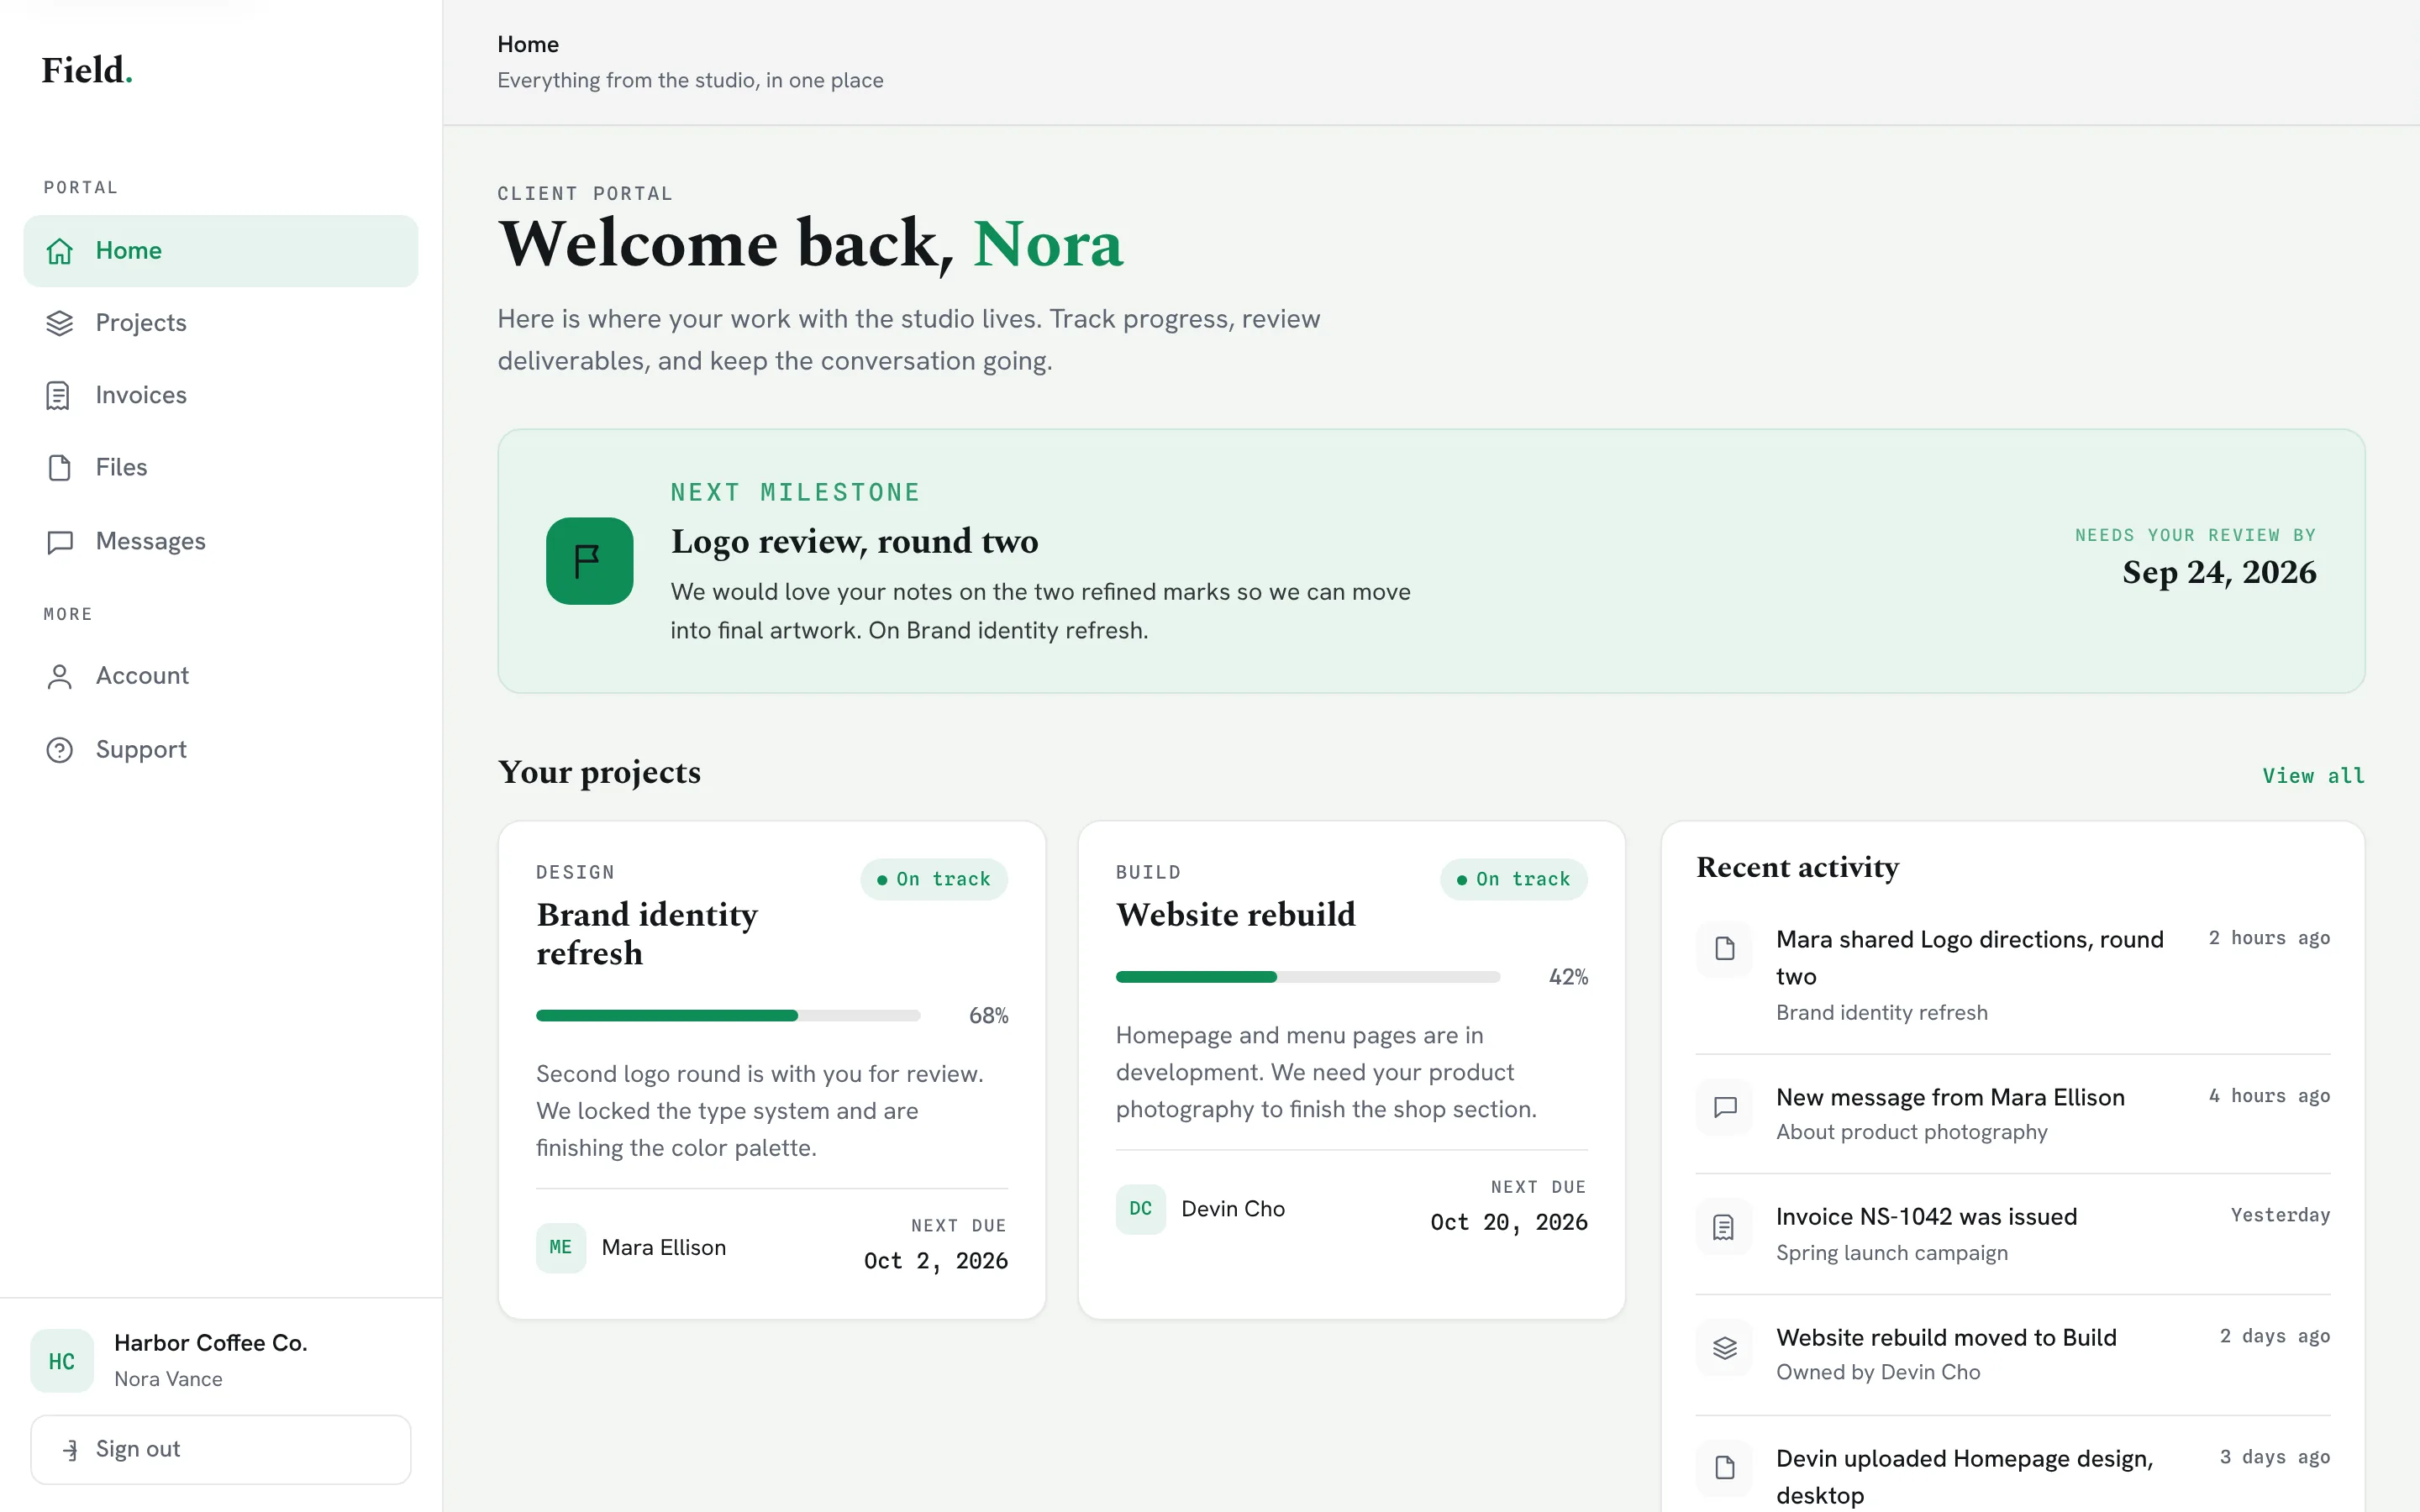Open Account settings in sidebar
Image resolution: width=2420 pixels, height=1512 pixels.
pos(221,677)
